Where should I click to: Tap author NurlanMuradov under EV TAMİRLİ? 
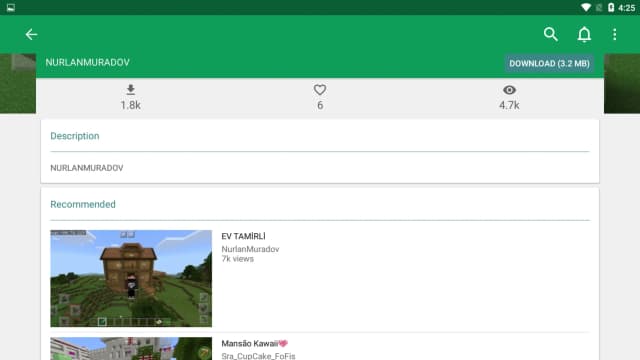click(x=250, y=249)
